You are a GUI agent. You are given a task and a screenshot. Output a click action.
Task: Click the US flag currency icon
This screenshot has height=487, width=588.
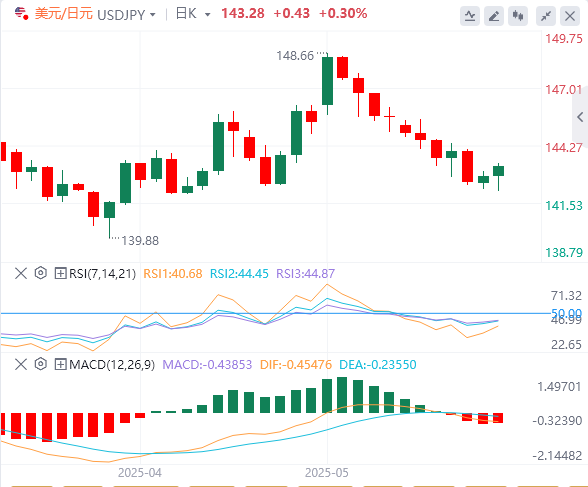(21, 13)
